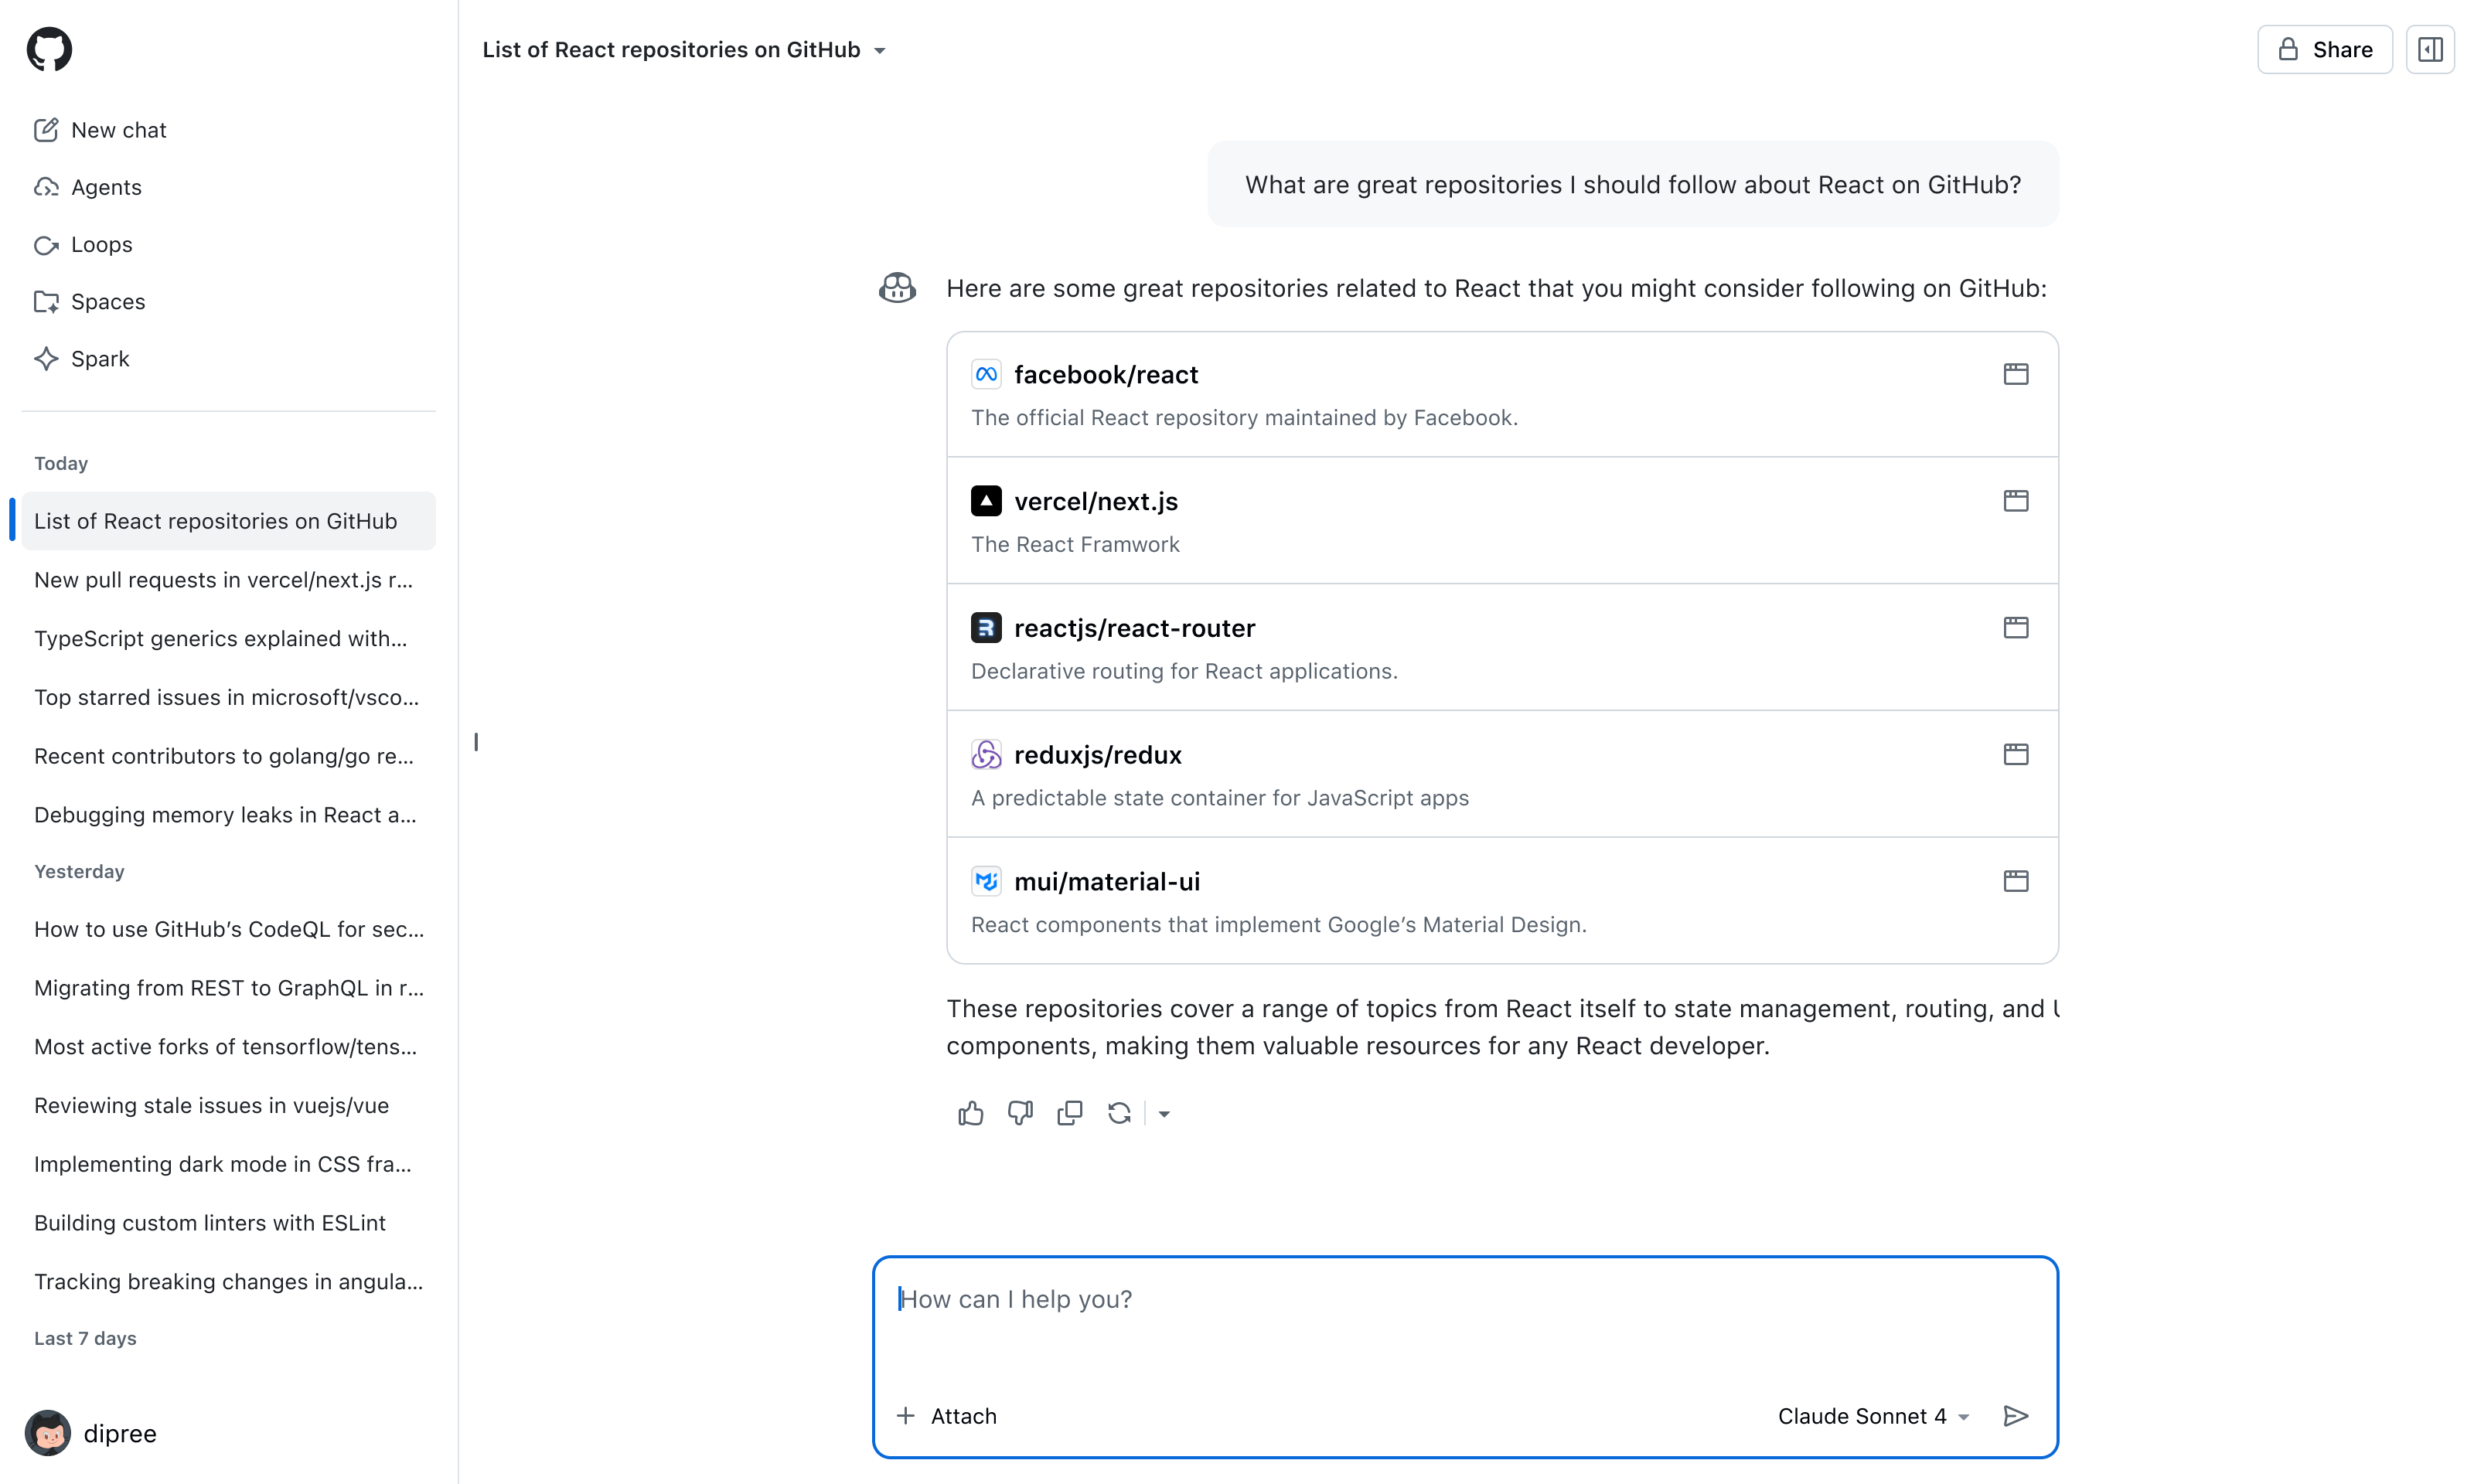This screenshot has width=2474, height=1484.
Task: Expand the conversation title dropdown
Action: [880, 50]
